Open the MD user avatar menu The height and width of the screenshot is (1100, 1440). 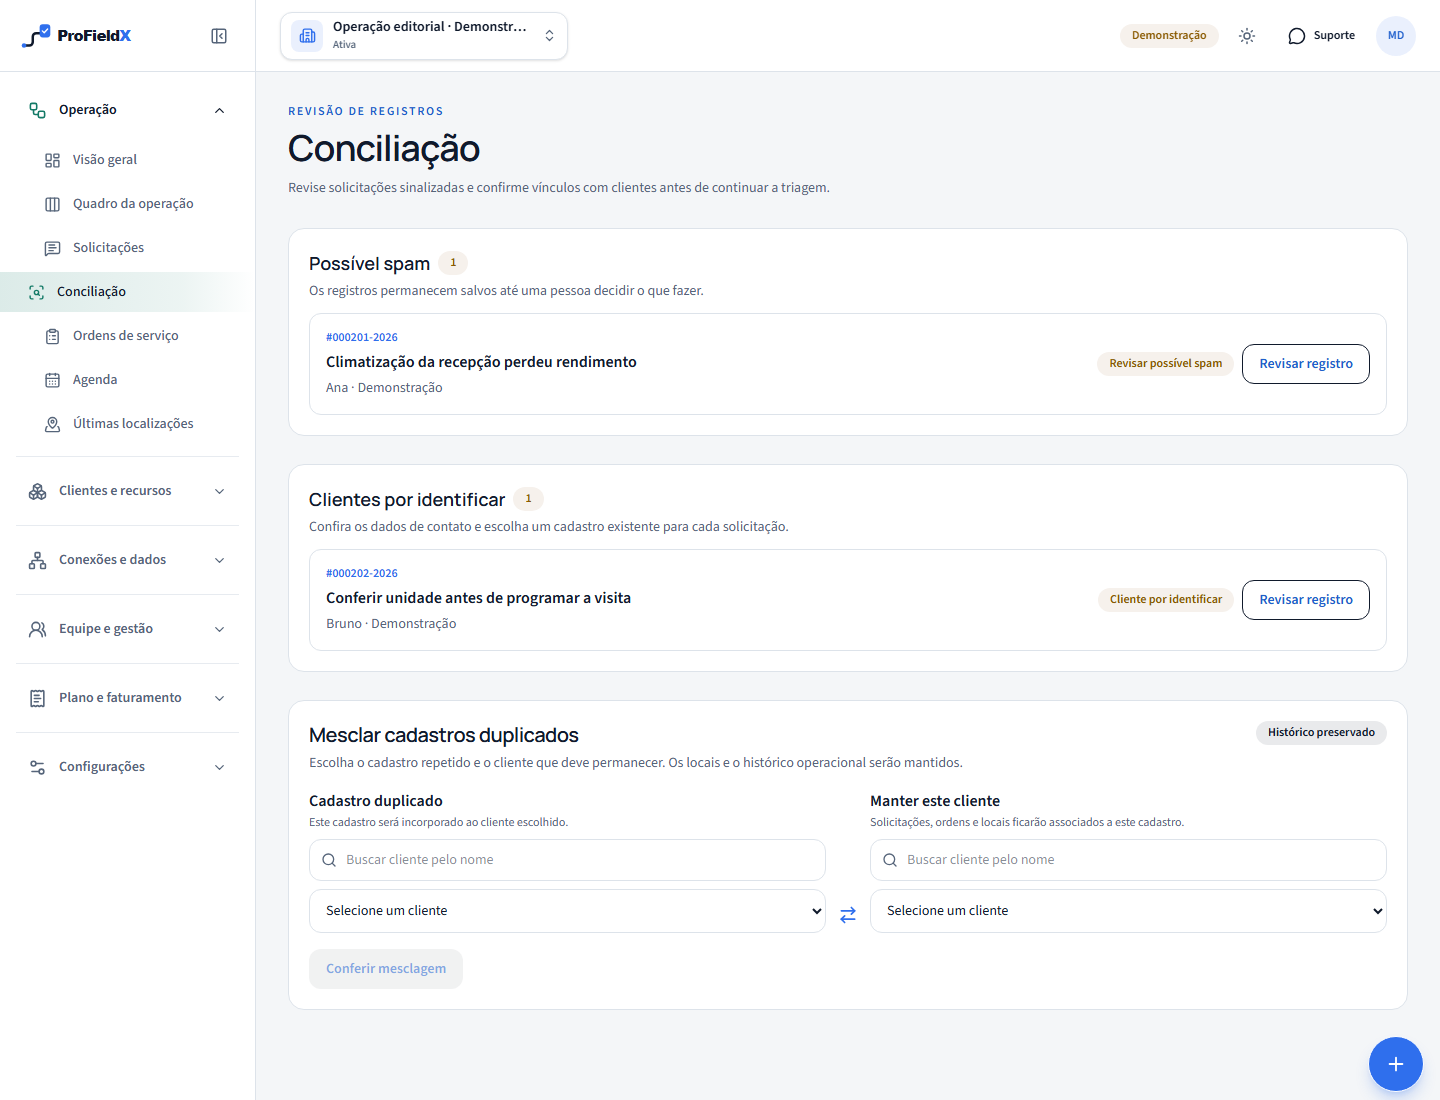click(1396, 36)
